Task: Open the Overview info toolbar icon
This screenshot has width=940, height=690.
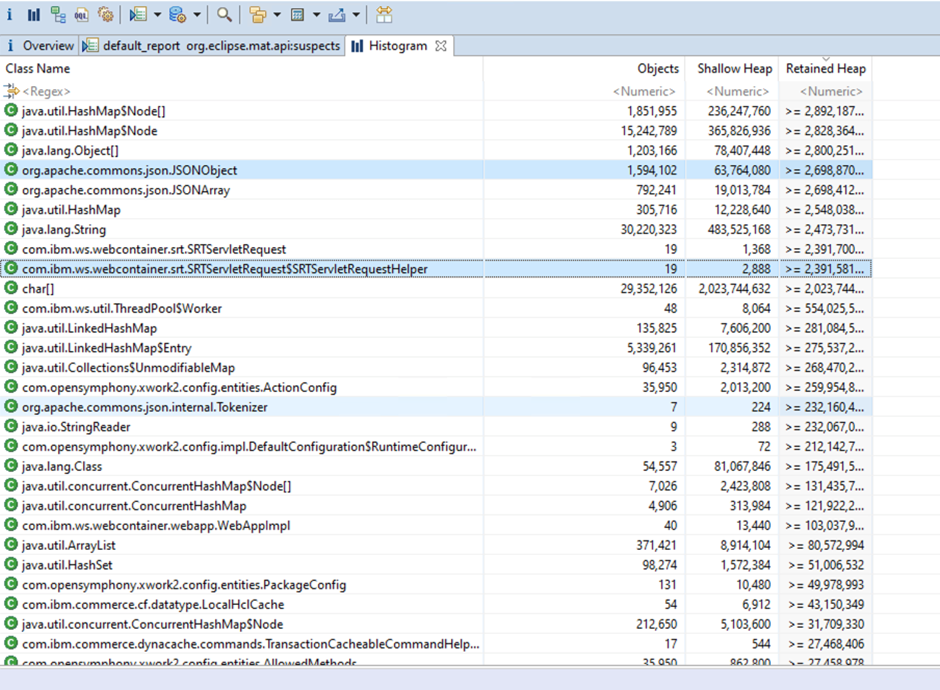Action: 10,15
